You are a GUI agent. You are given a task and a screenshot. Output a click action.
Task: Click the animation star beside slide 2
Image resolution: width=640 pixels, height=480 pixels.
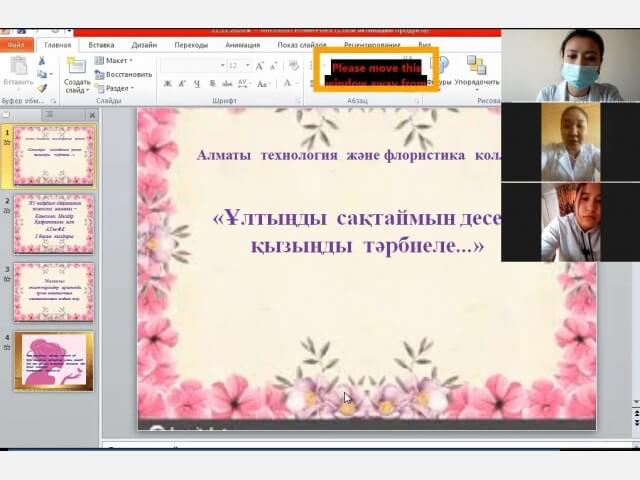point(7,211)
